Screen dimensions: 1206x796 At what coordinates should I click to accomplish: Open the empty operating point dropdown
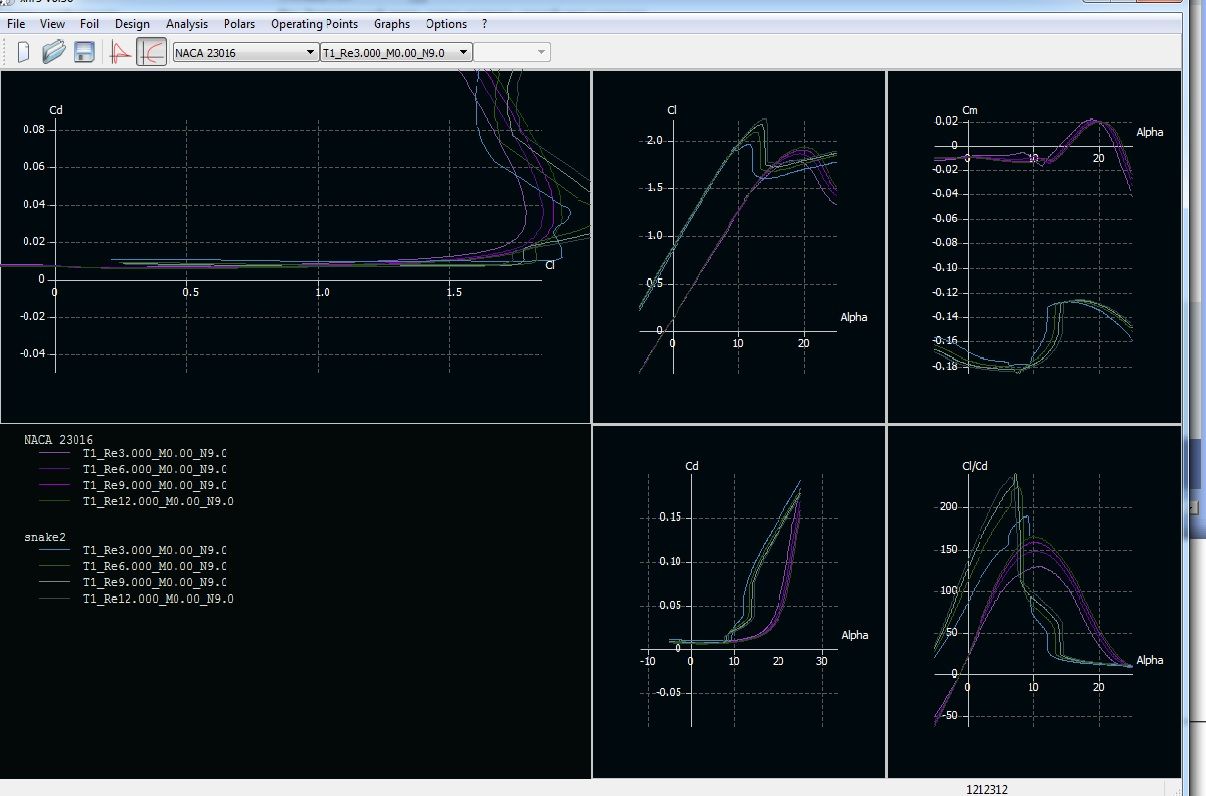511,52
